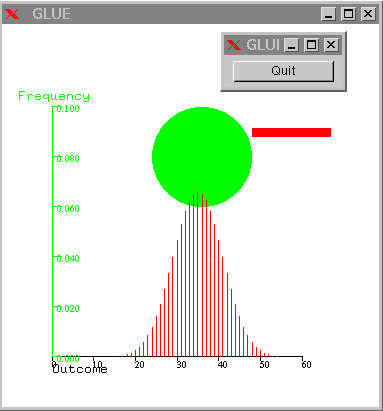Click the Outcome axis label

tap(80, 369)
